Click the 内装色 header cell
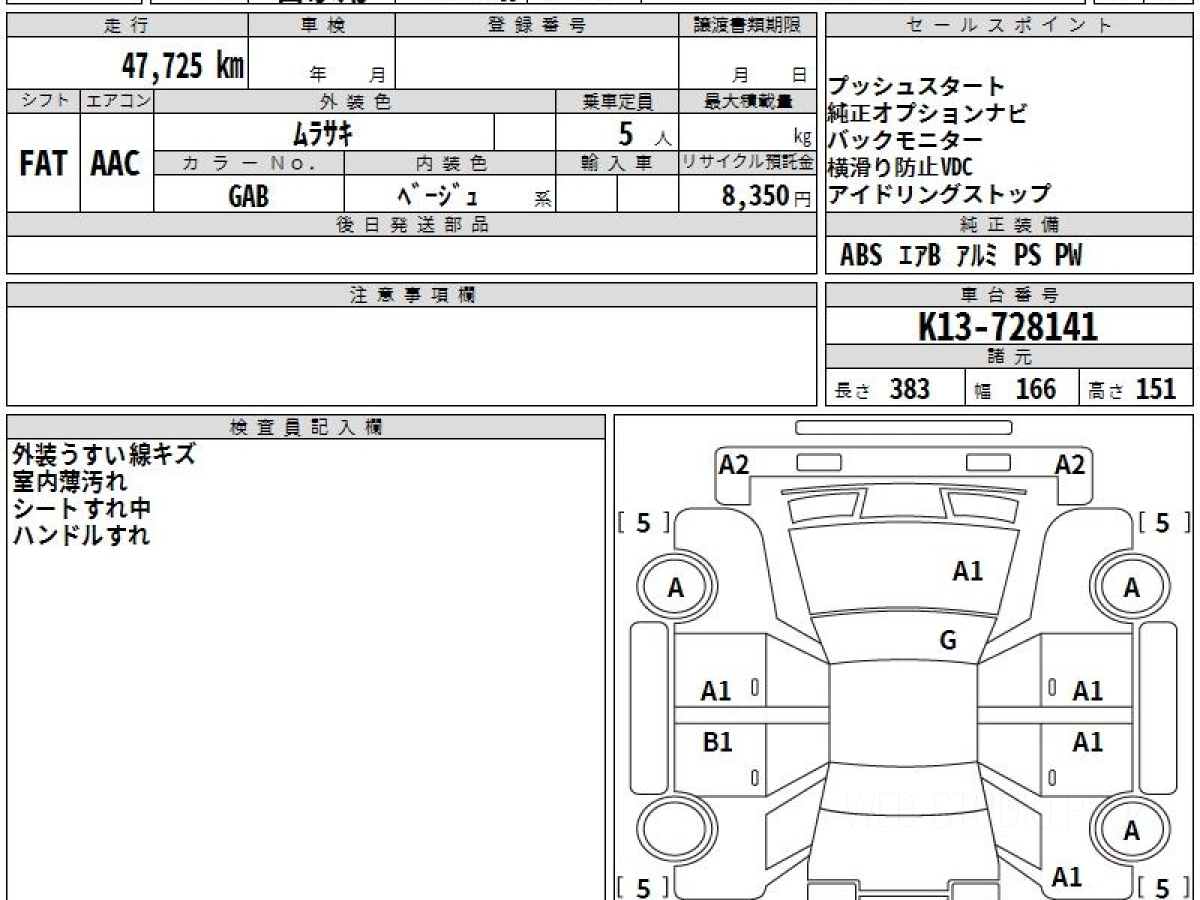The width and height of the screenshot is (1200, 900). (451, 163)
